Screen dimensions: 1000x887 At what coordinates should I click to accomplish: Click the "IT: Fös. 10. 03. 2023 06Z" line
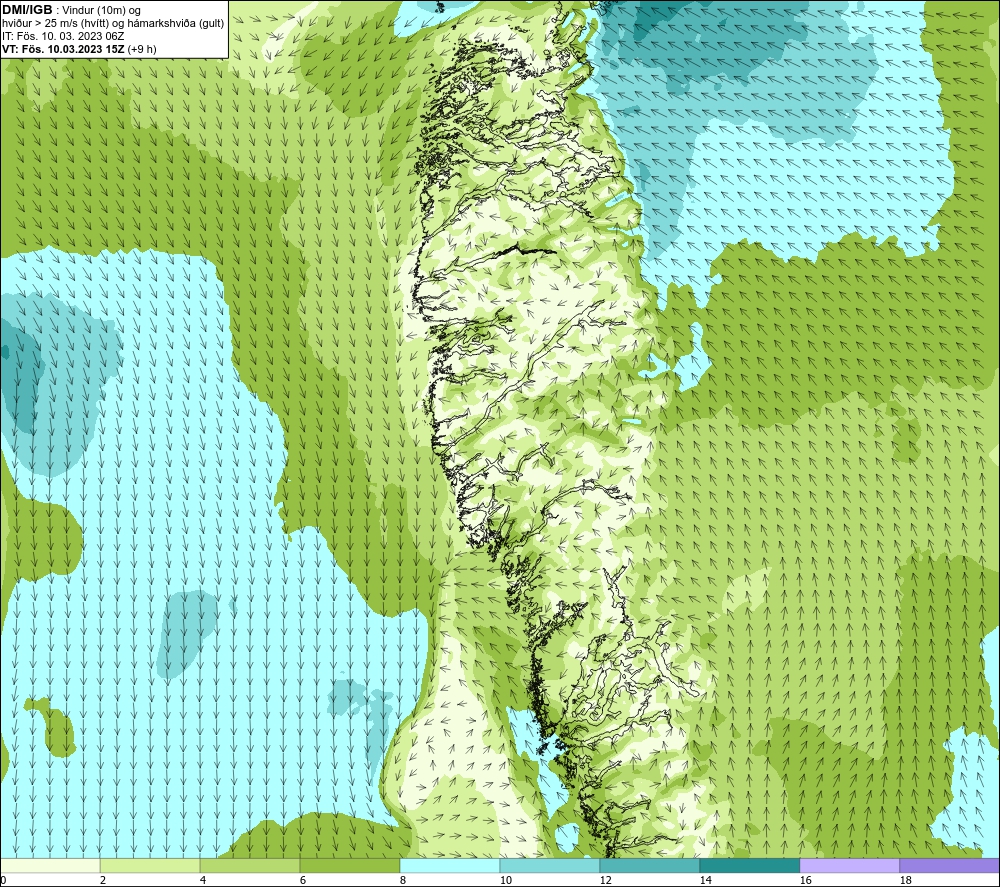coord(63,36)
